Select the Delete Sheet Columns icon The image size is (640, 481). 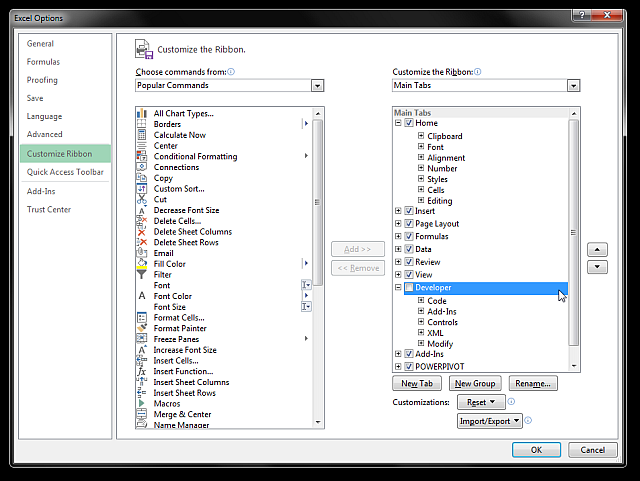click(x=142, y=232)
